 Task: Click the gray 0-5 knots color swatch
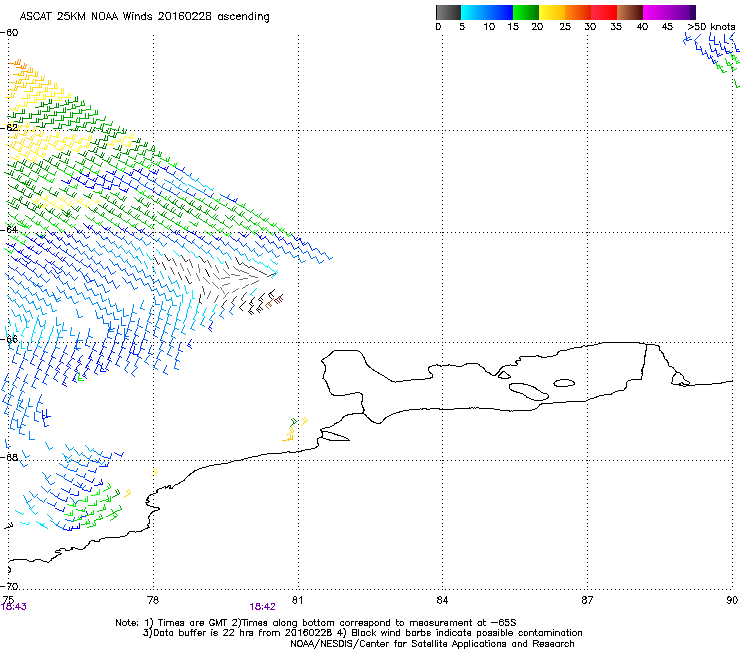(x=448, y=12)
